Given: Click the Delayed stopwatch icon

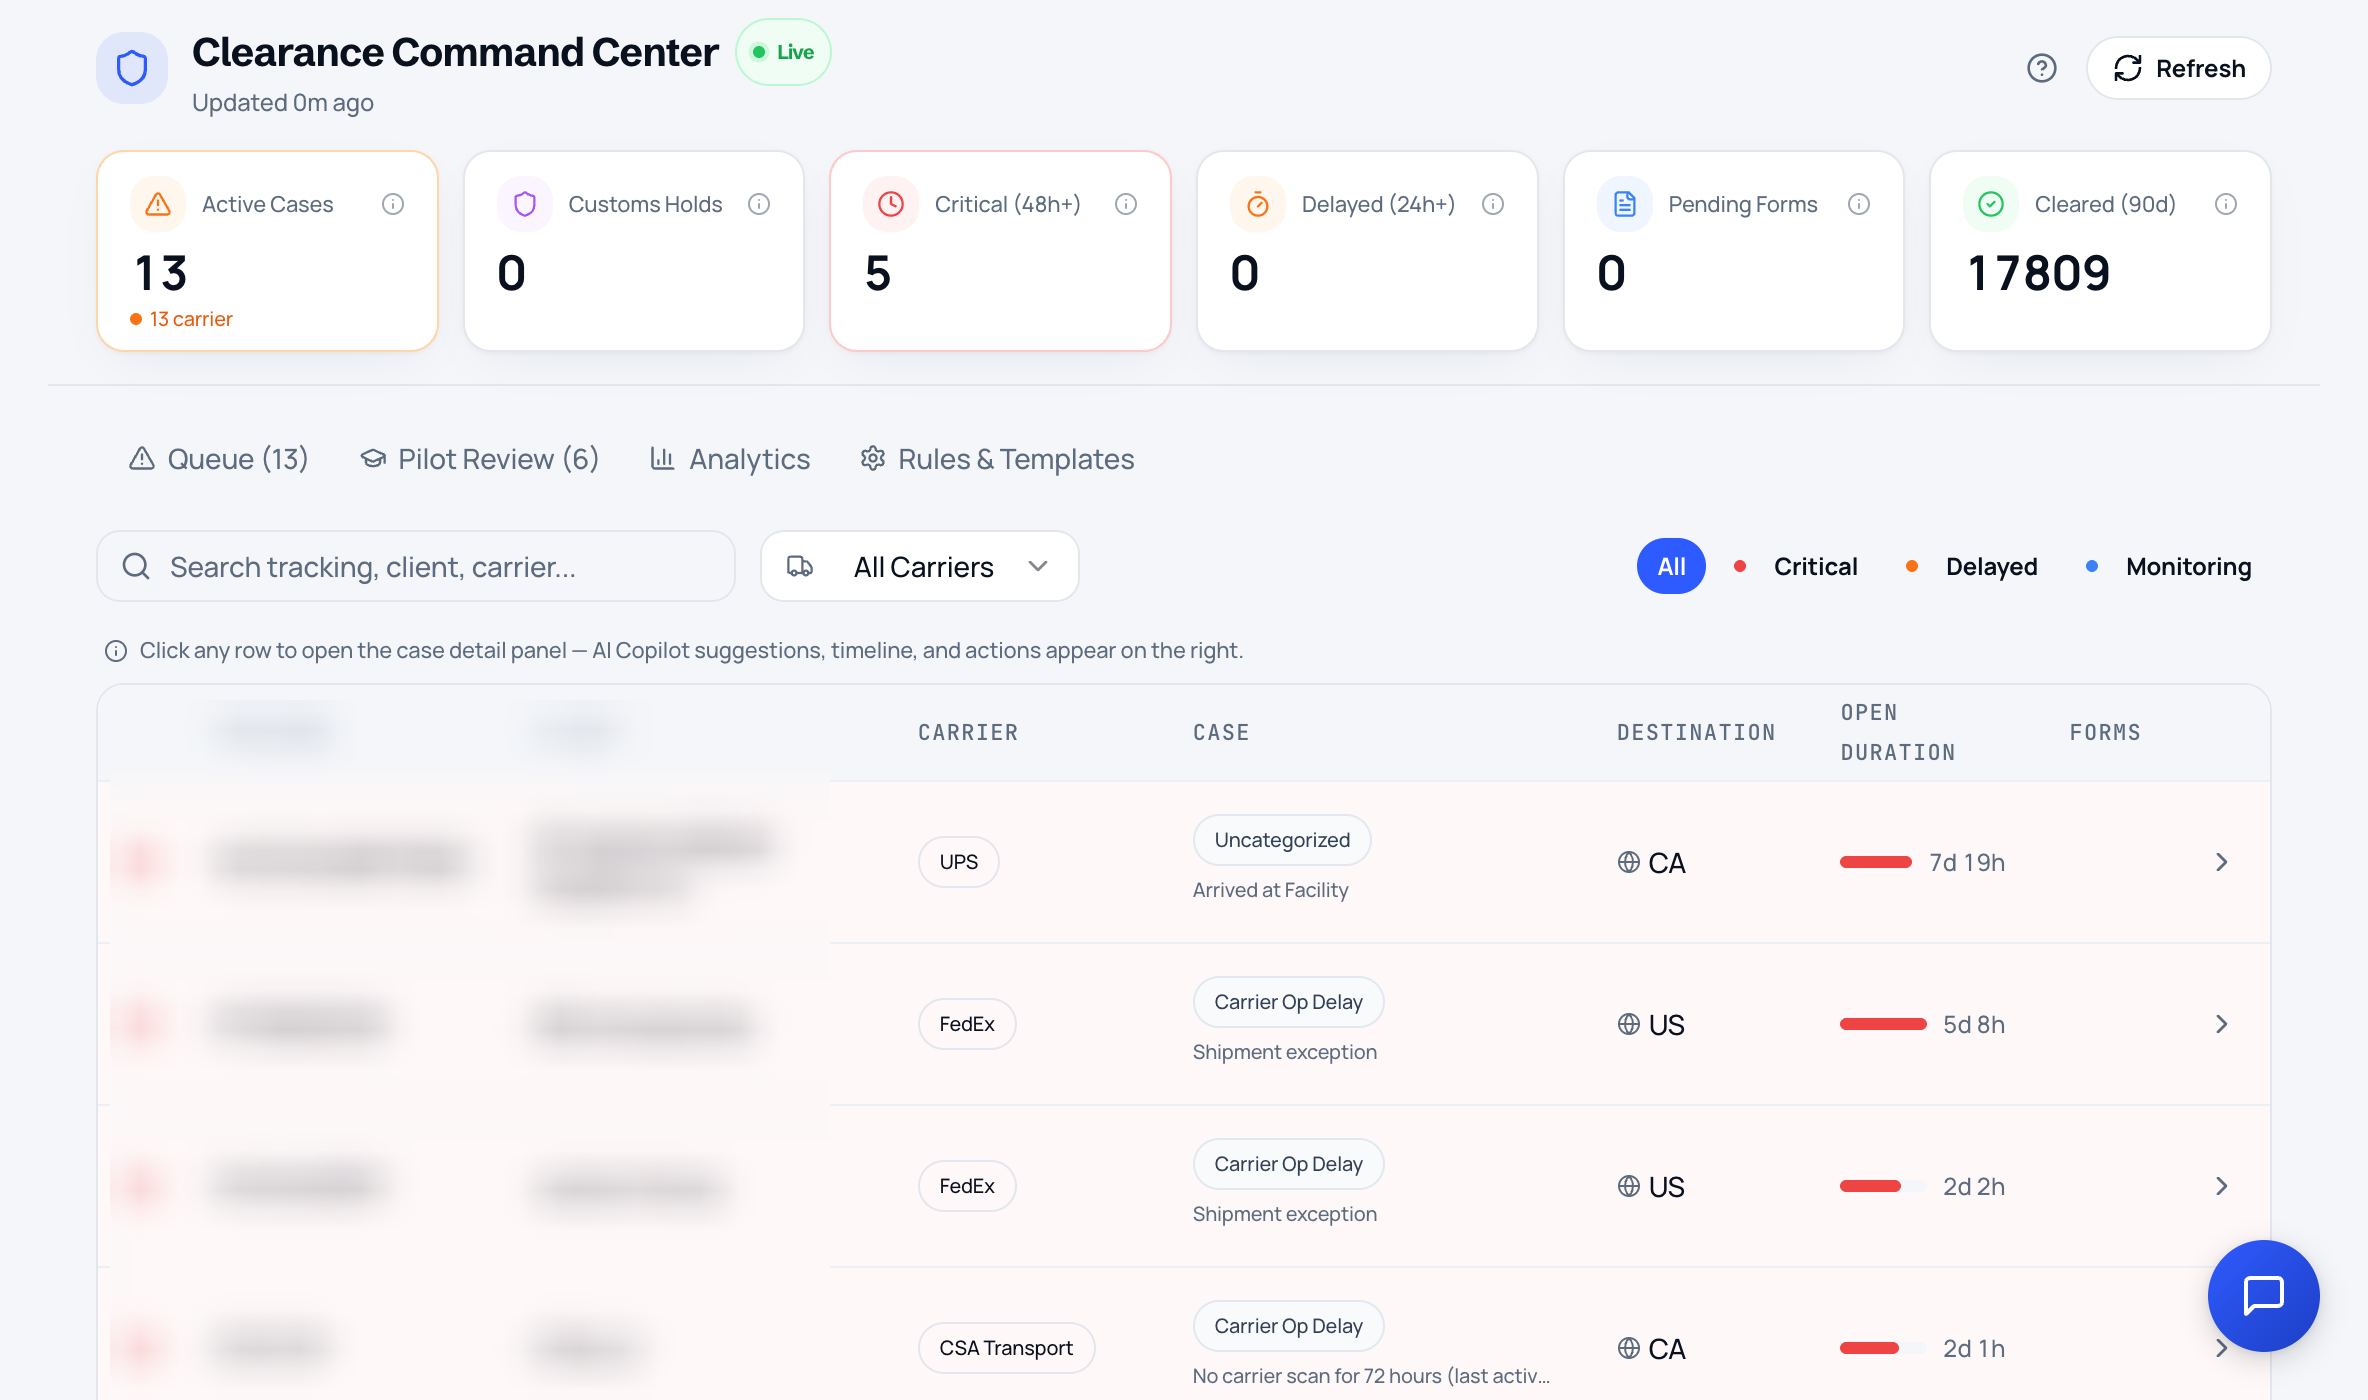Looking at the screenshot, I should coord(1258,204).
